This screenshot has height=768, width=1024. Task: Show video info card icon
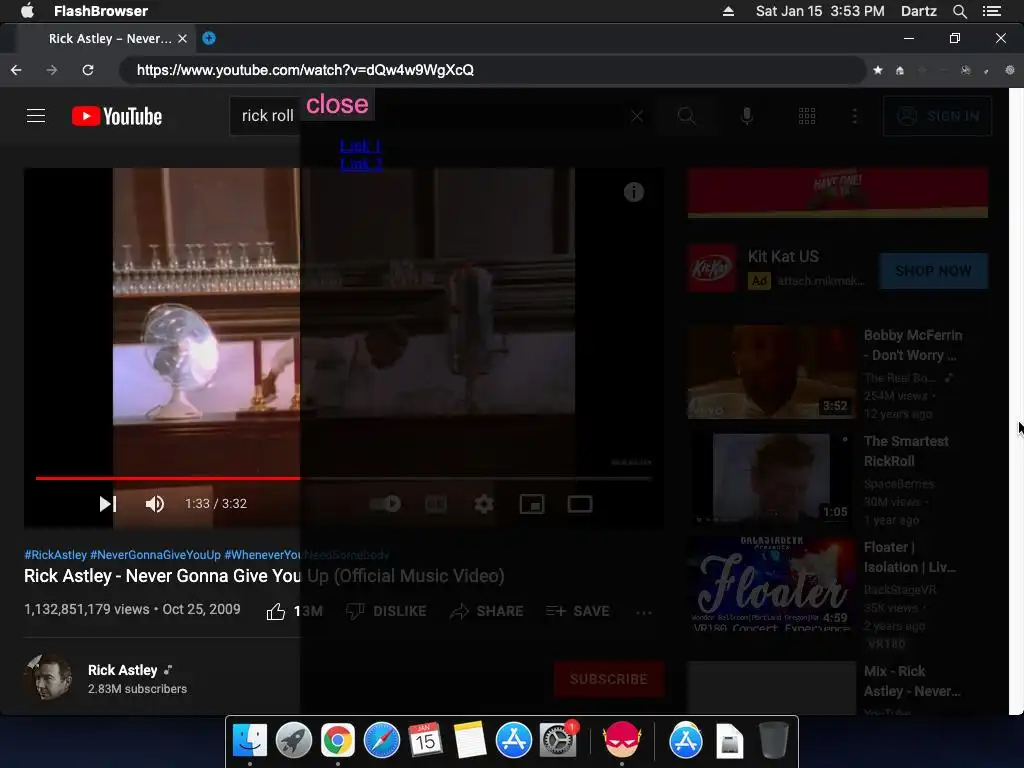click(x=633, y=192)
